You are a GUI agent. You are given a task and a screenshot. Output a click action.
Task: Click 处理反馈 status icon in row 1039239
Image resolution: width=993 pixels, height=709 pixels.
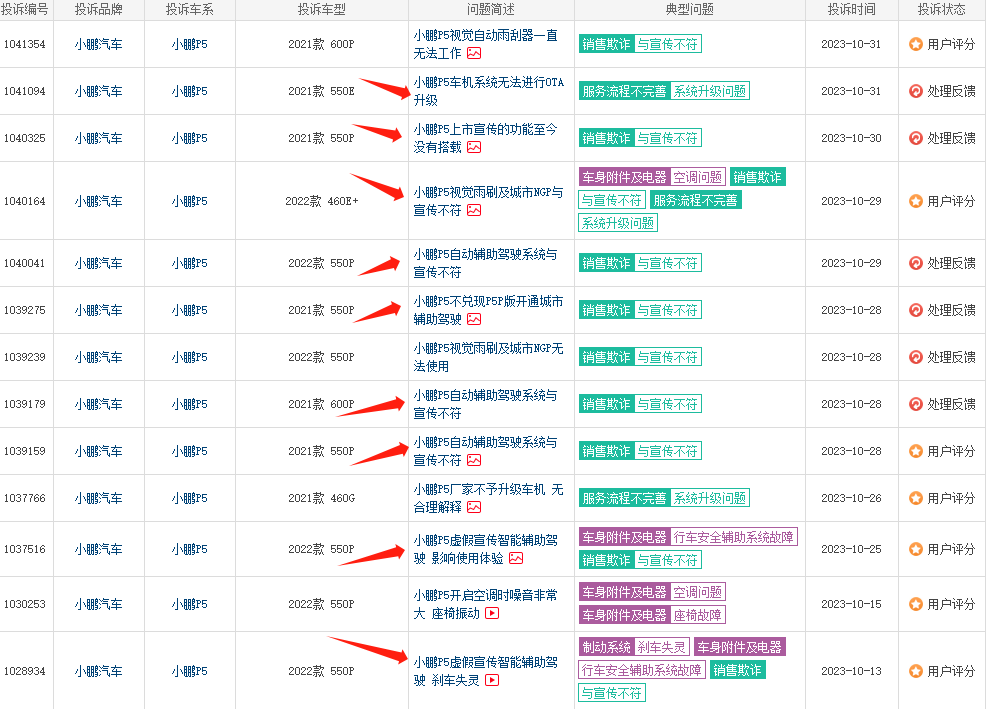(915, 357)
